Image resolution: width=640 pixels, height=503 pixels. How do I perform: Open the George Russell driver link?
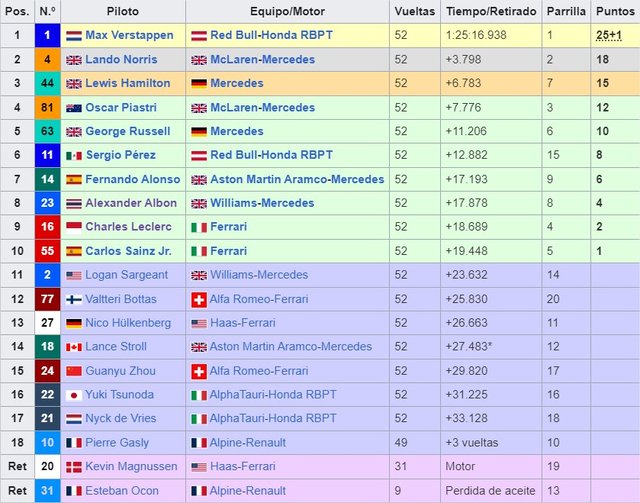[x=128, y=131]
